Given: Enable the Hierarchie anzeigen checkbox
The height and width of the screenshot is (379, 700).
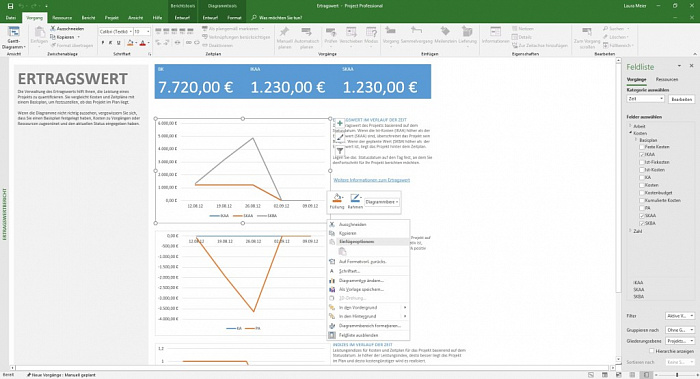Looking at the screenshot, I should (652, 351).
